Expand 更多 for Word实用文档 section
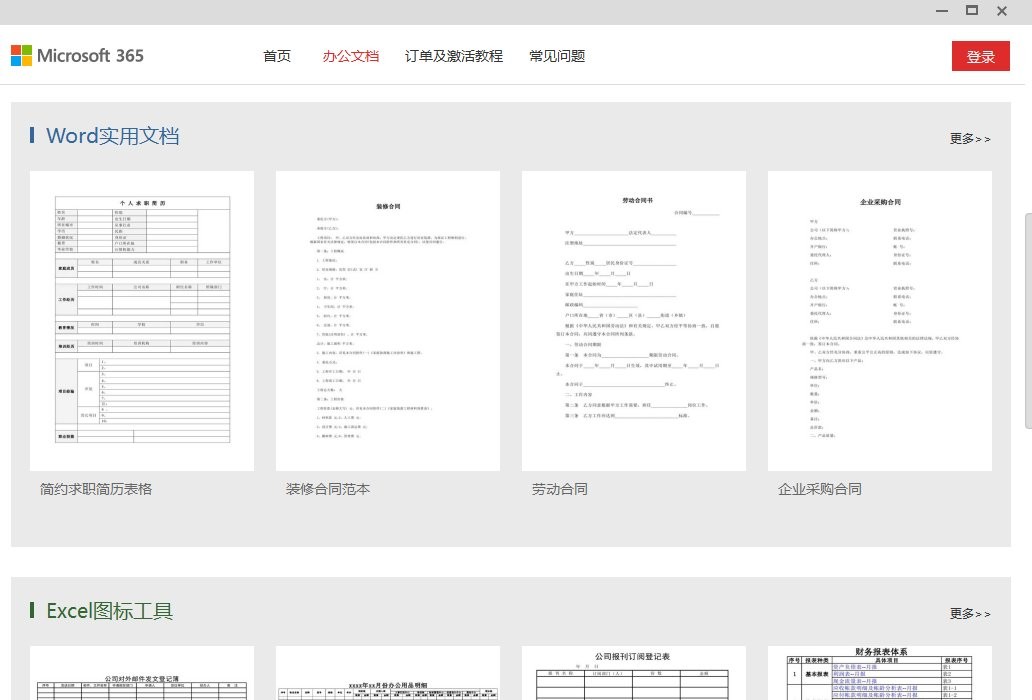The width and height of the screenshot is (1032, 700). pos(969,139)
